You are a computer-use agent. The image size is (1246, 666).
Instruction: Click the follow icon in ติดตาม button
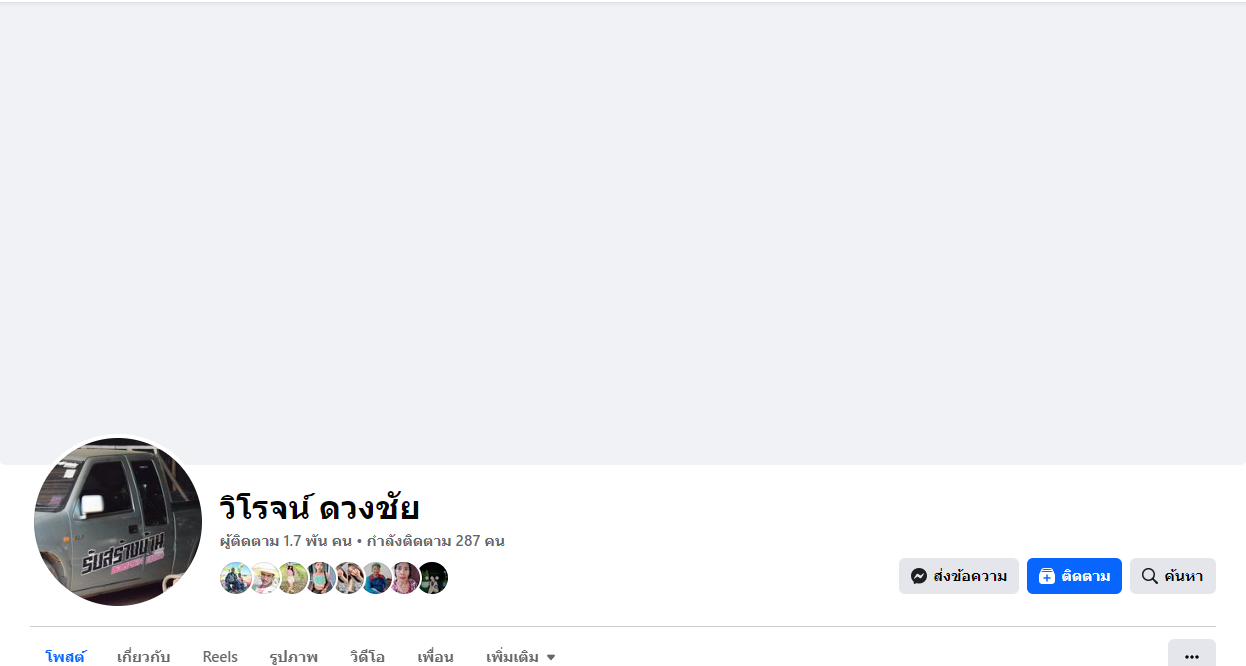(1047, 576)
